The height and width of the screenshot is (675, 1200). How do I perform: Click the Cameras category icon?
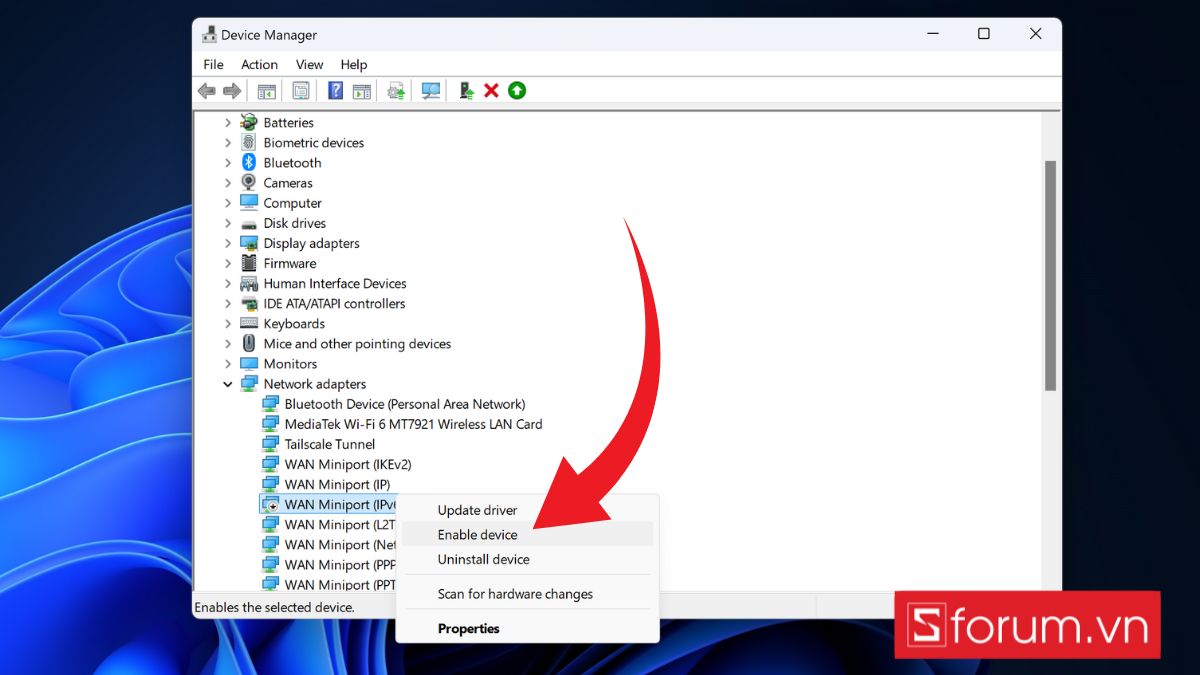coord(249,183)
